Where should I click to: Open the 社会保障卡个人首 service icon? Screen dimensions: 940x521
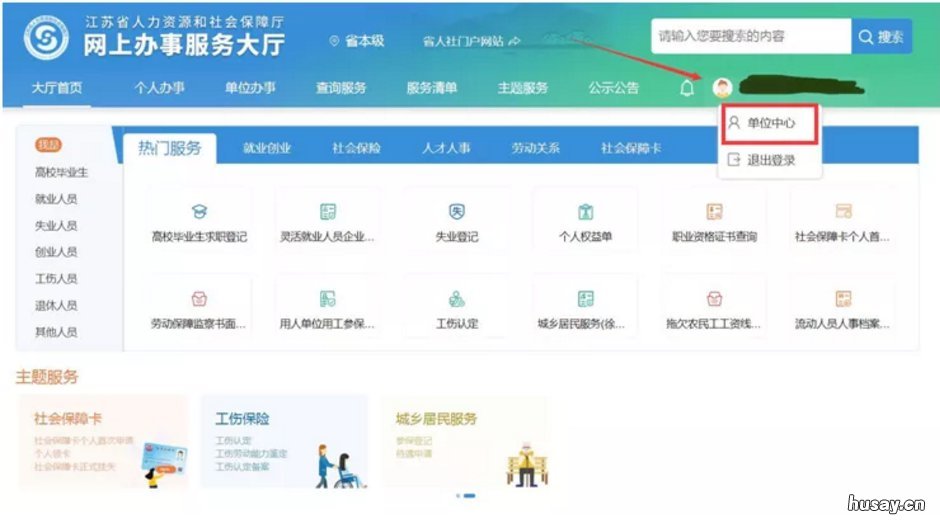tap(843, 211)
